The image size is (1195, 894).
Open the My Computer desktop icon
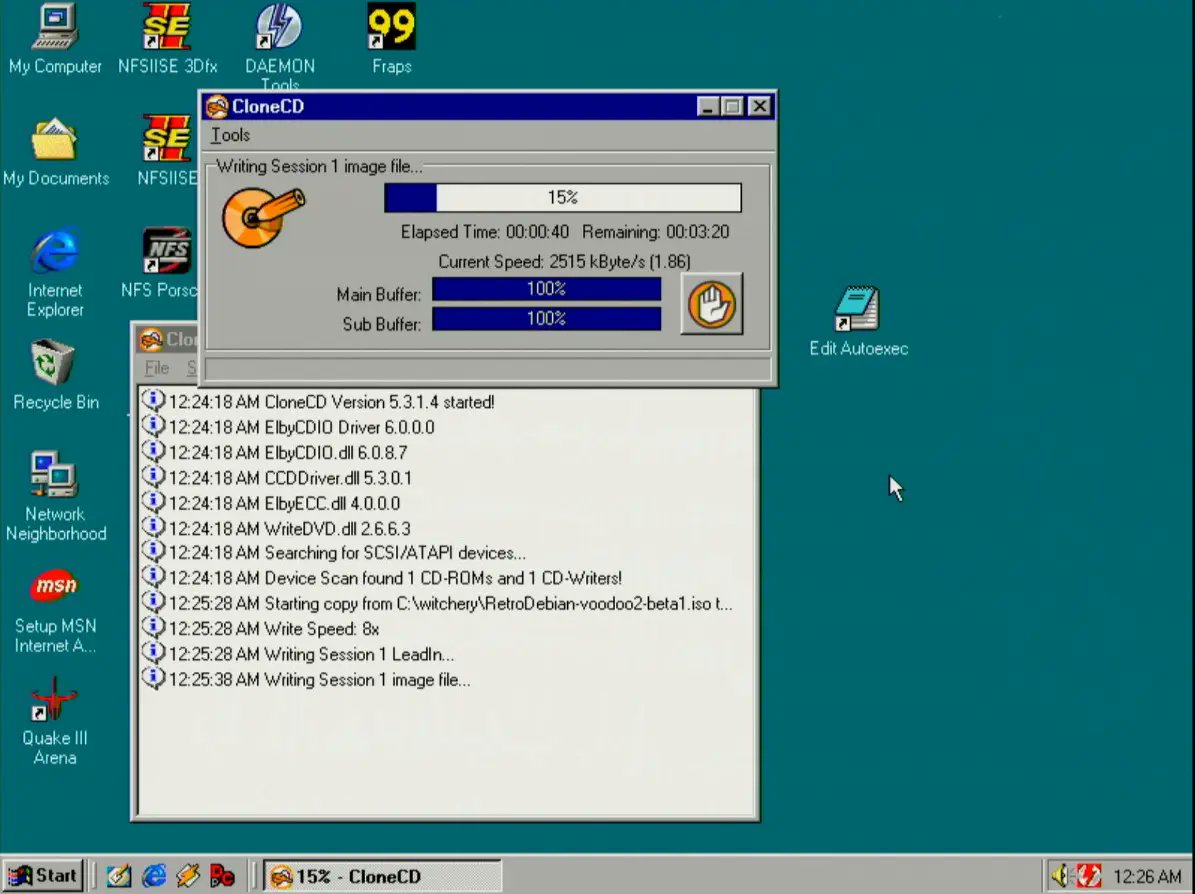55,38
